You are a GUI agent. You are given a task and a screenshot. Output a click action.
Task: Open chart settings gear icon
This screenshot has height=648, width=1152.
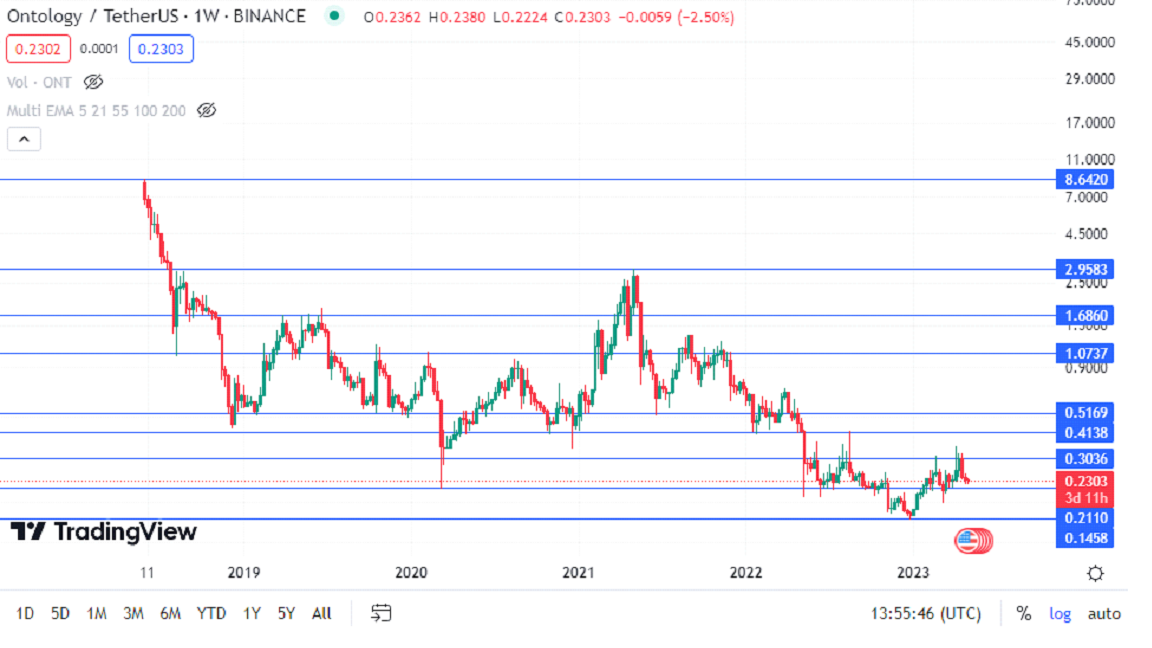pos(1095,573)
